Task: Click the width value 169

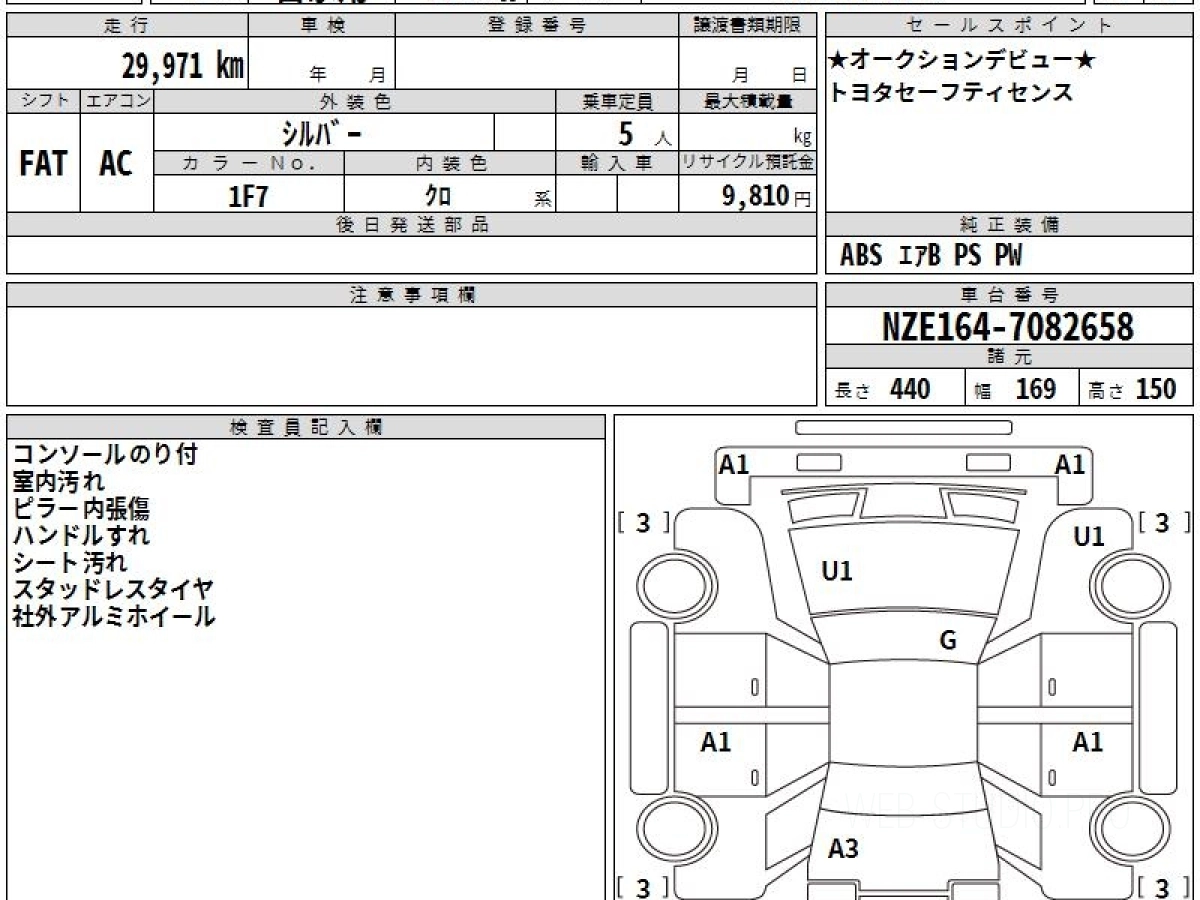Action: (1036, 389)
